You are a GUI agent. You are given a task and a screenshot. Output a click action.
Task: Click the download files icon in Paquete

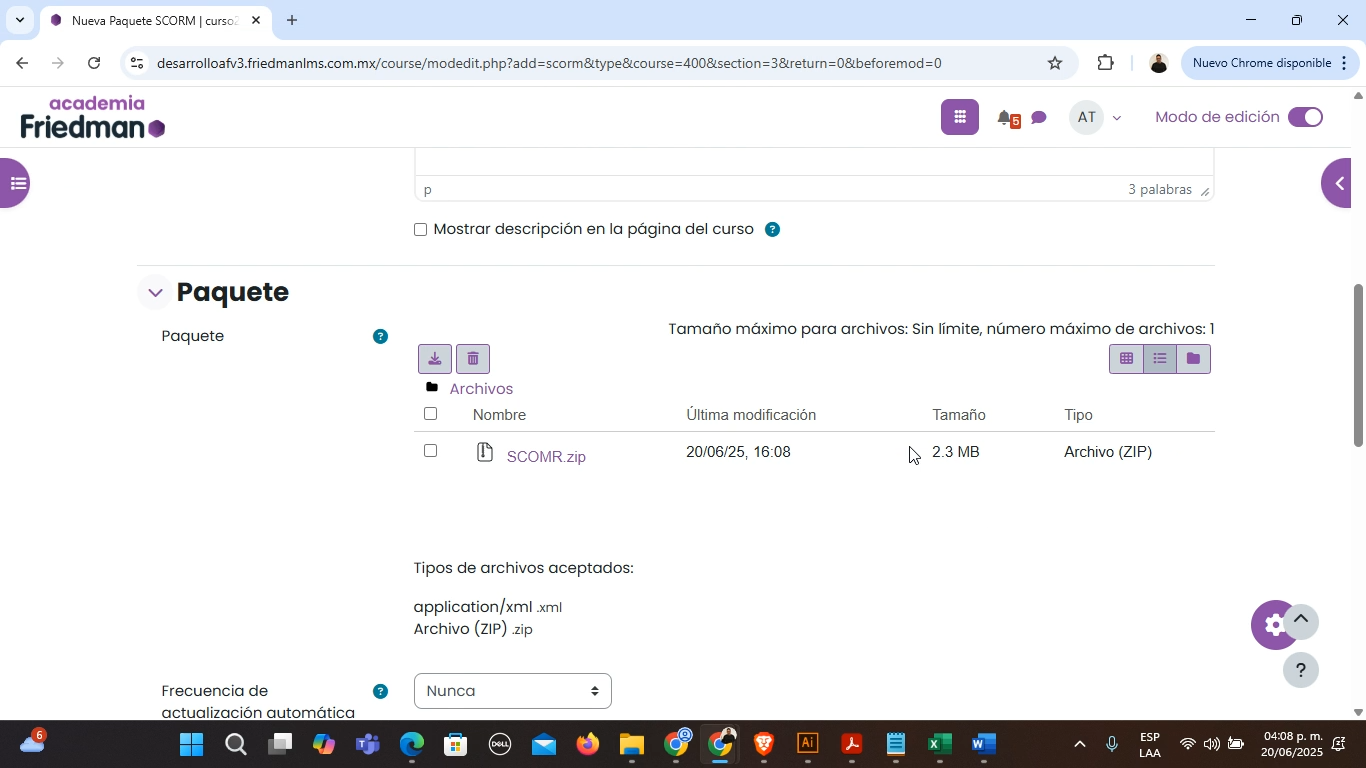click(435, 359)
